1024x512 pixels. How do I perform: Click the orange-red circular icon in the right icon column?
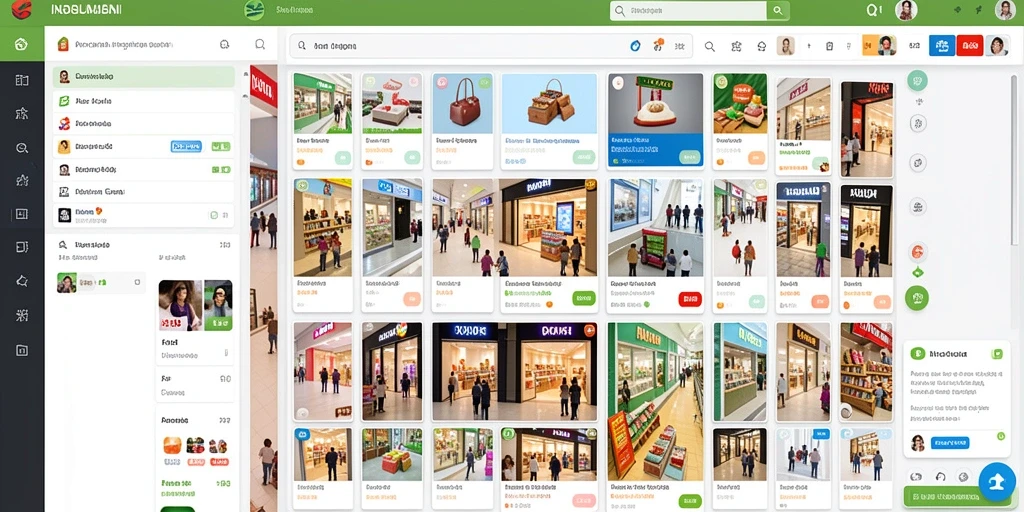pos(918,251)
